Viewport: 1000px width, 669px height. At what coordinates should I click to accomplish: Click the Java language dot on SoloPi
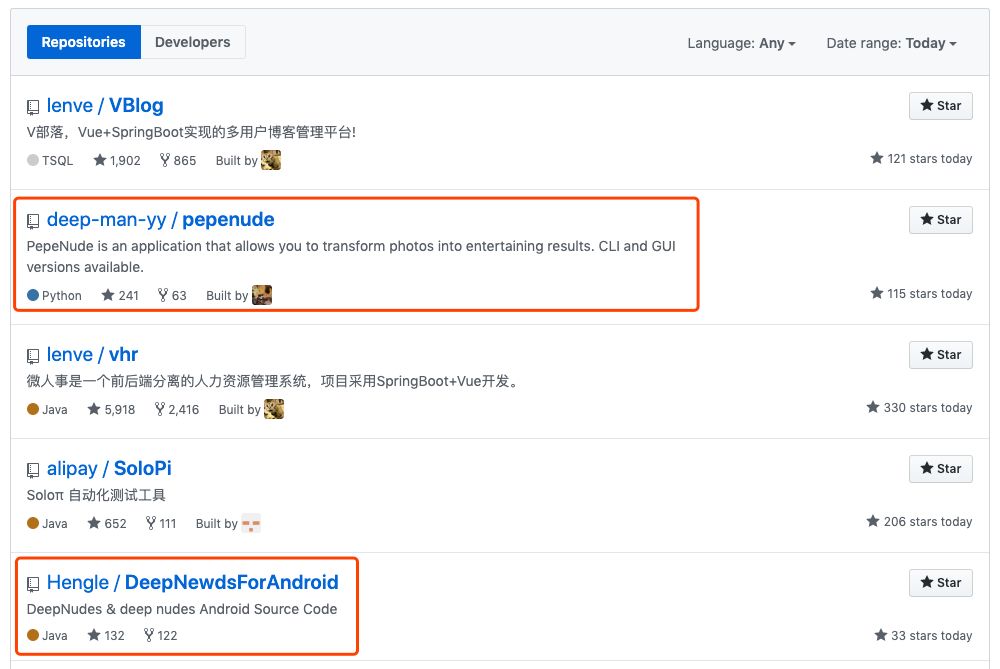point(33,524)
